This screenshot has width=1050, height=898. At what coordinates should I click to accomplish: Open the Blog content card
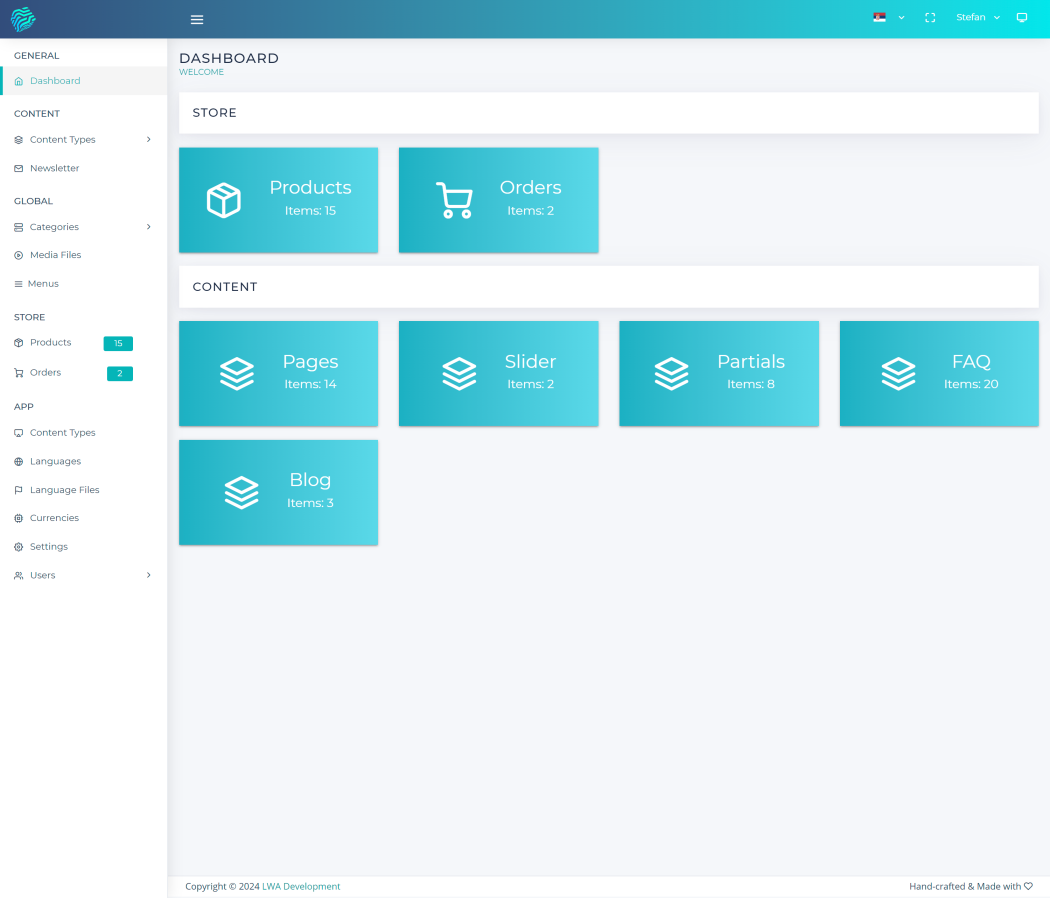tap(278, 492)
